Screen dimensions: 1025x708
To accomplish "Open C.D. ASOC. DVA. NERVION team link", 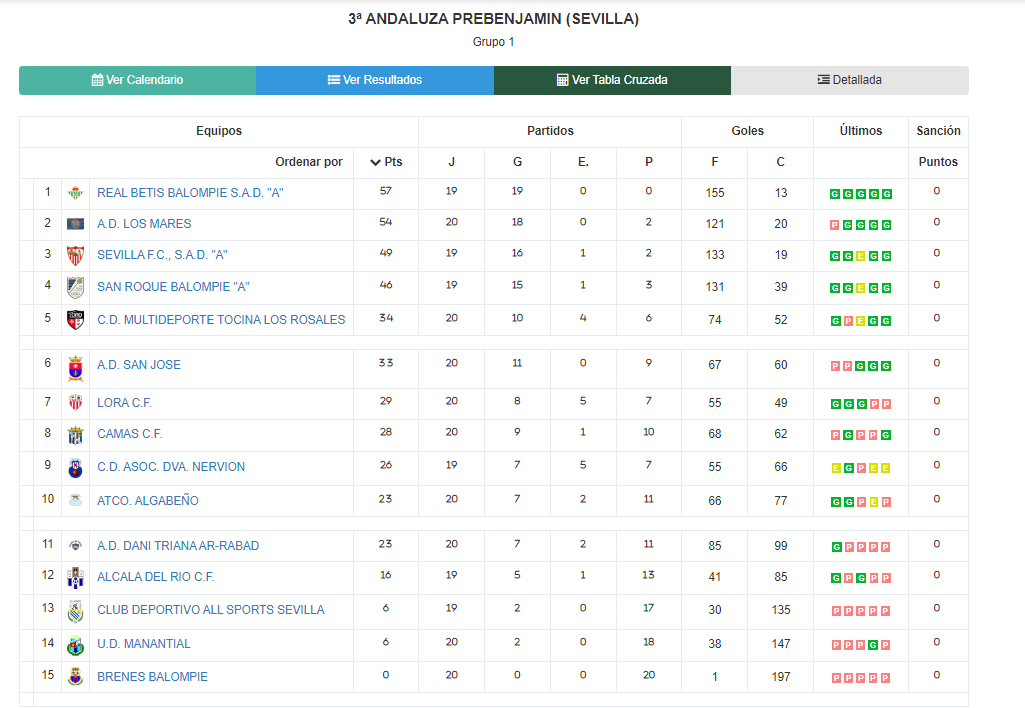I will click(171, 467).
